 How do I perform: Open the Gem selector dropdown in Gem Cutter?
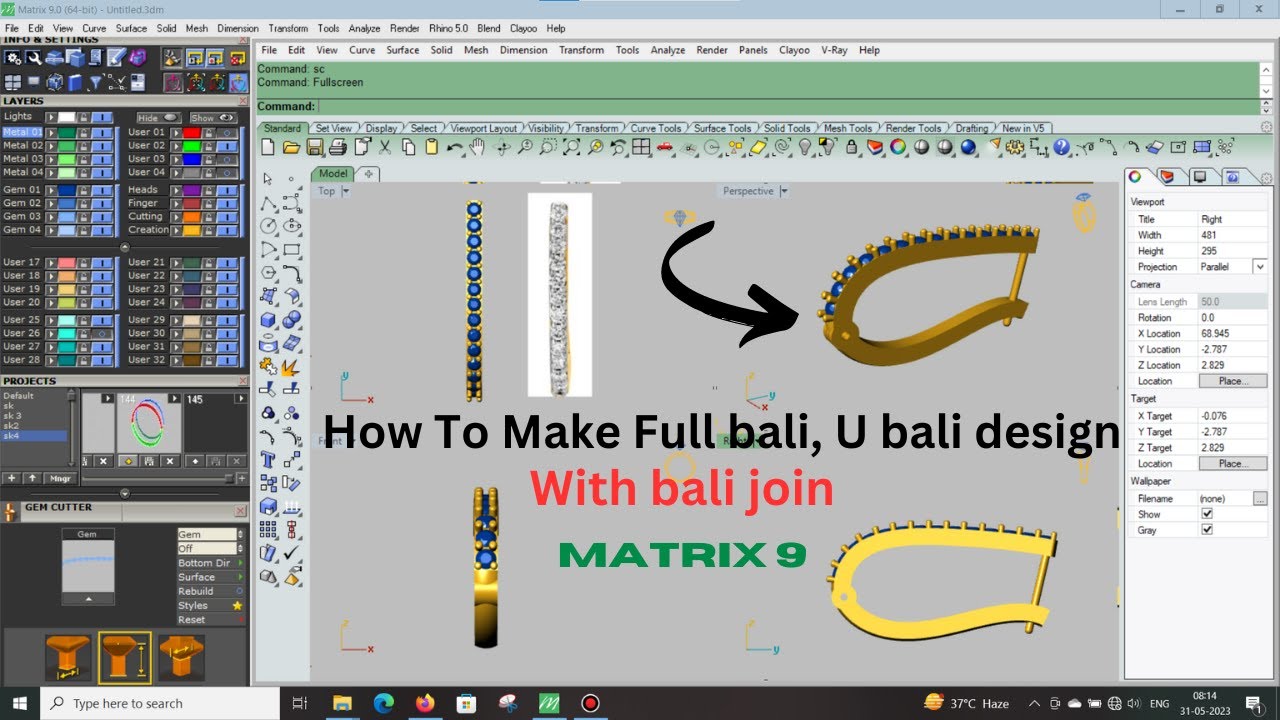(240, 535)
